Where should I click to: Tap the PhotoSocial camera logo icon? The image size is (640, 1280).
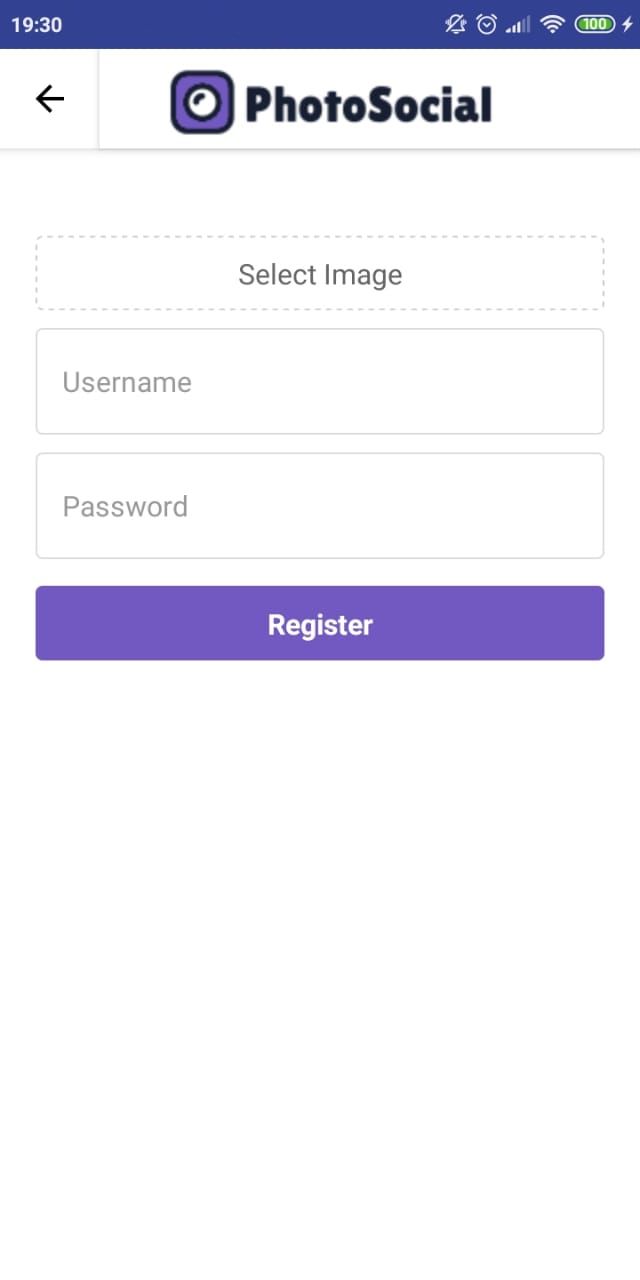point(202,102)
